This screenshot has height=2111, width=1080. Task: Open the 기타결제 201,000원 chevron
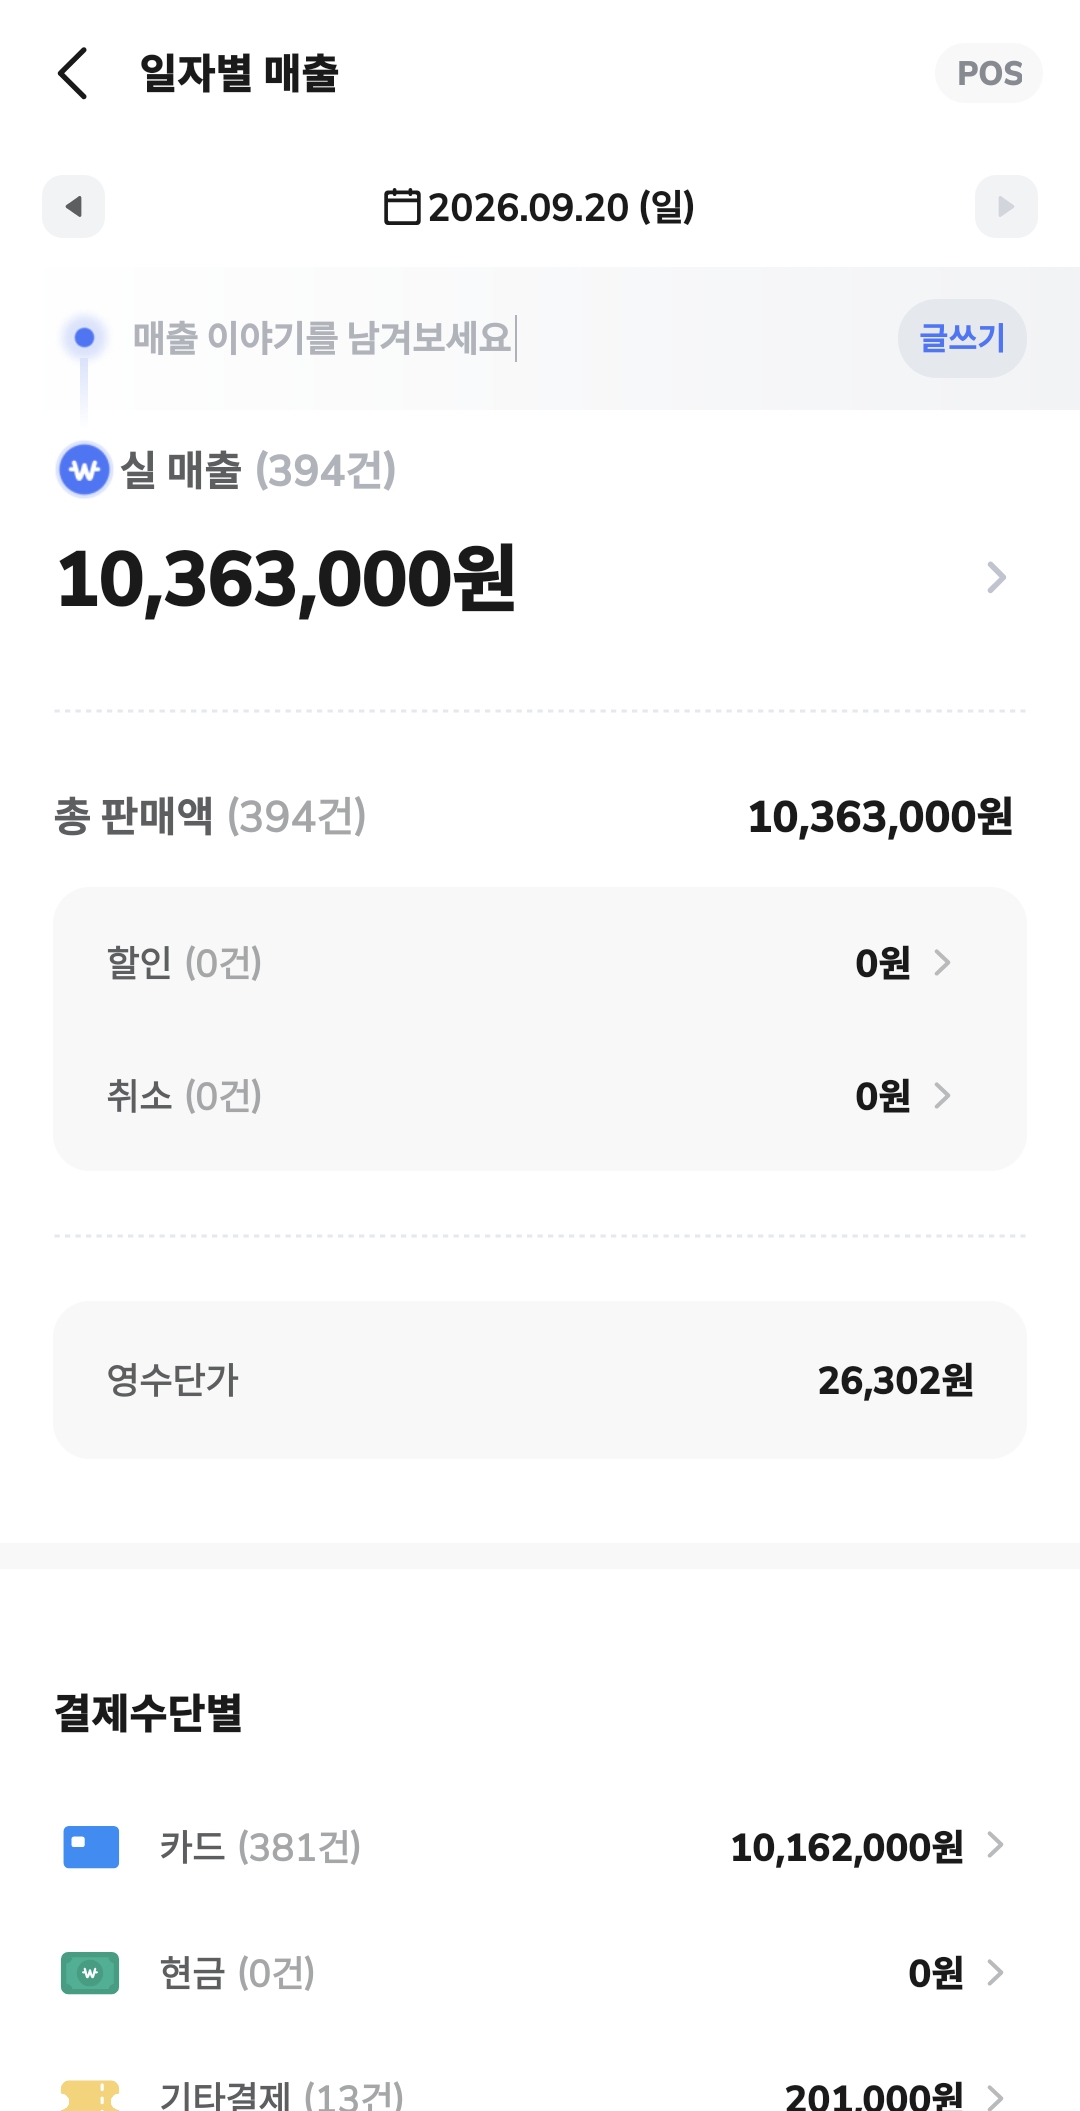995,2096
